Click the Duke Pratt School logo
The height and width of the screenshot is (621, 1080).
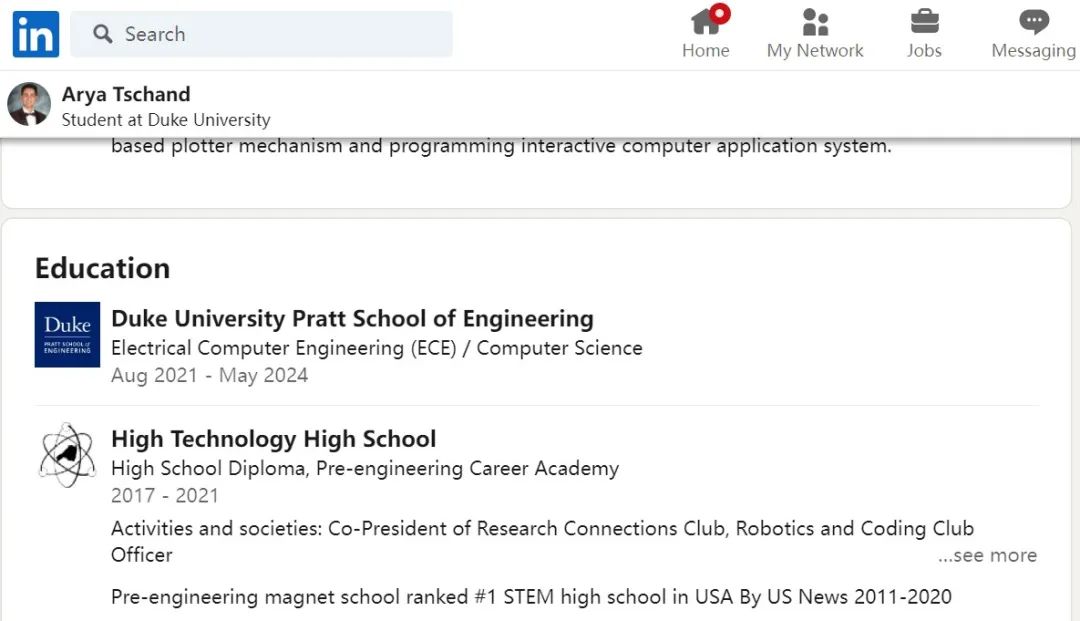coord(67,334)
